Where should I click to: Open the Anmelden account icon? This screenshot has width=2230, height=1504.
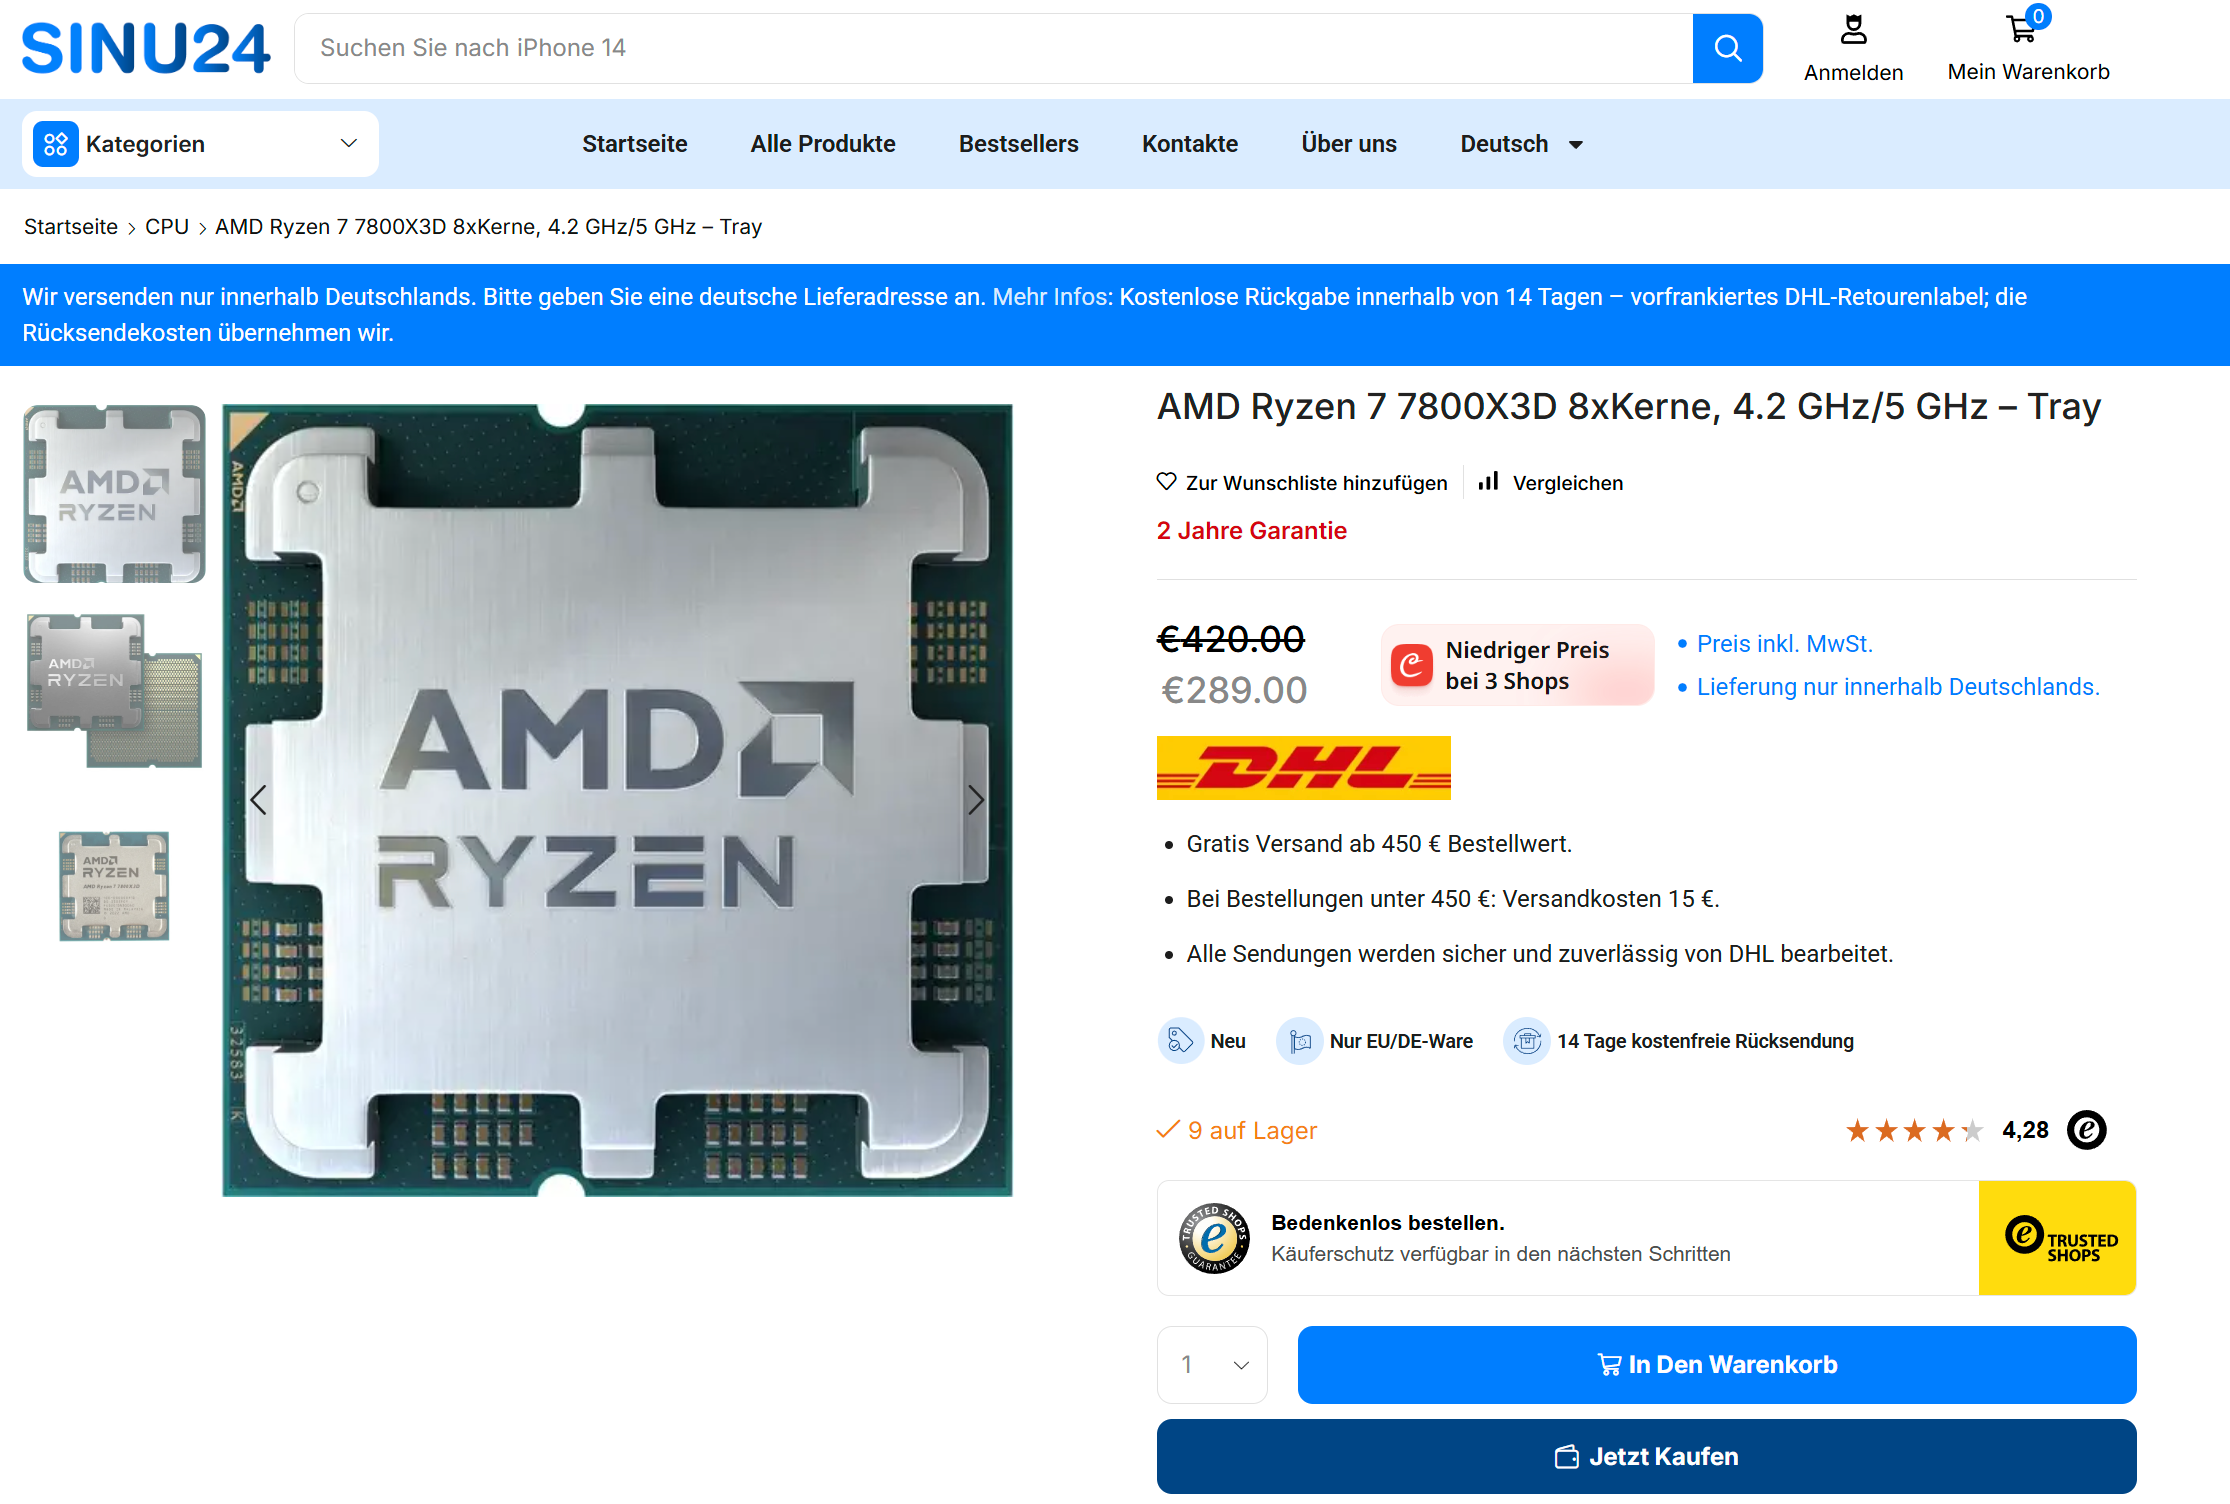(x=1853, y=30)
